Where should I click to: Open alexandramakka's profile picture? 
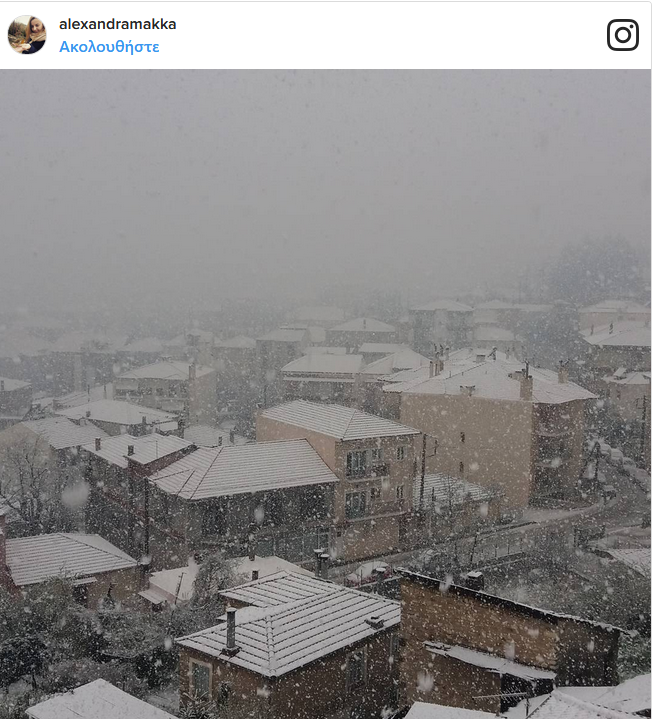(27, 35)
